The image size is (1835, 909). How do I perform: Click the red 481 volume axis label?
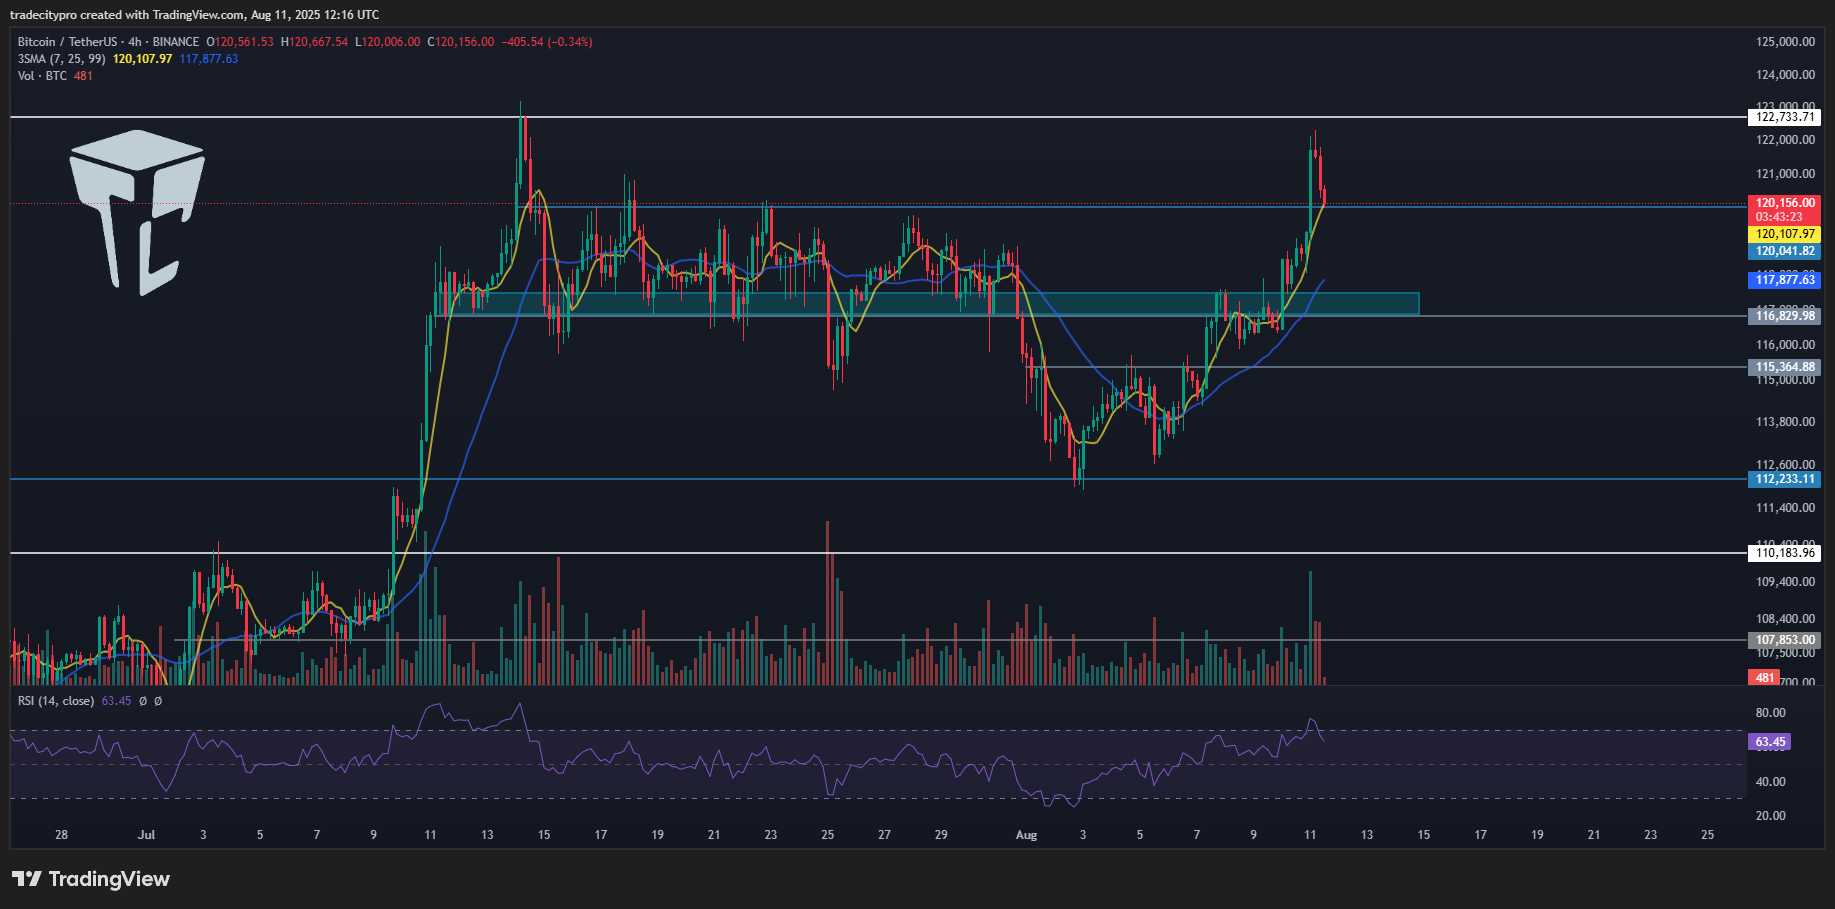tap(1765, 678)
